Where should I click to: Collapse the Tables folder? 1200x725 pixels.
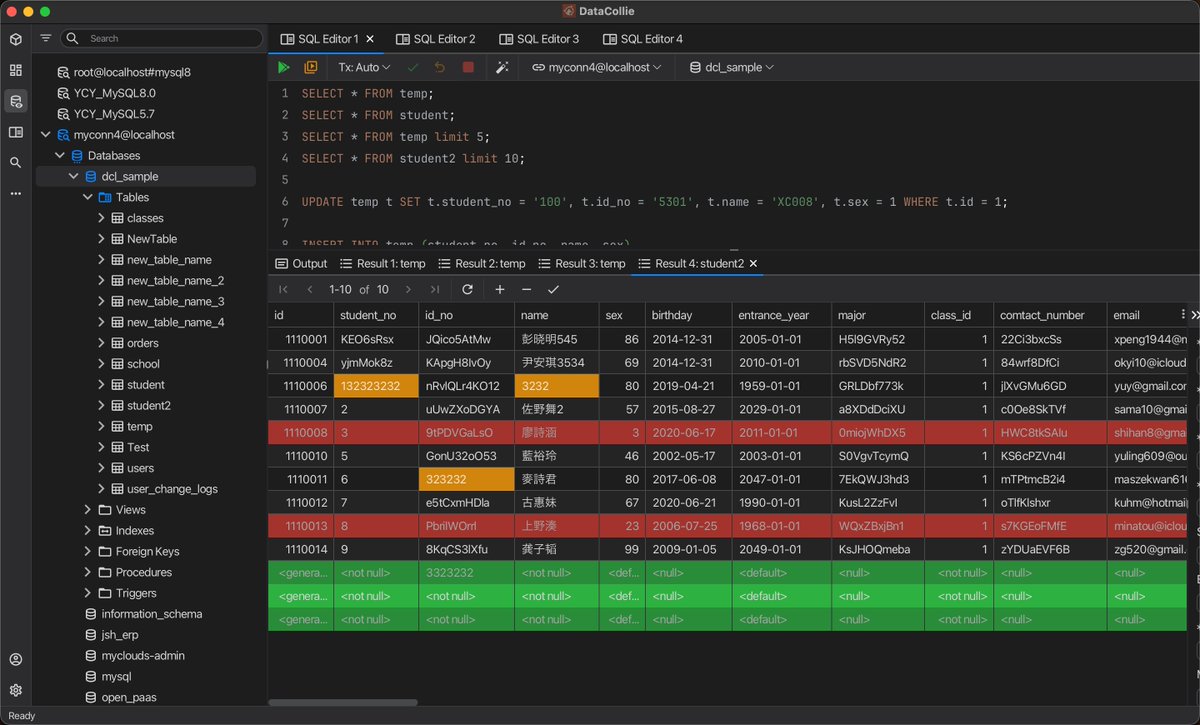(x=88, y=198)
